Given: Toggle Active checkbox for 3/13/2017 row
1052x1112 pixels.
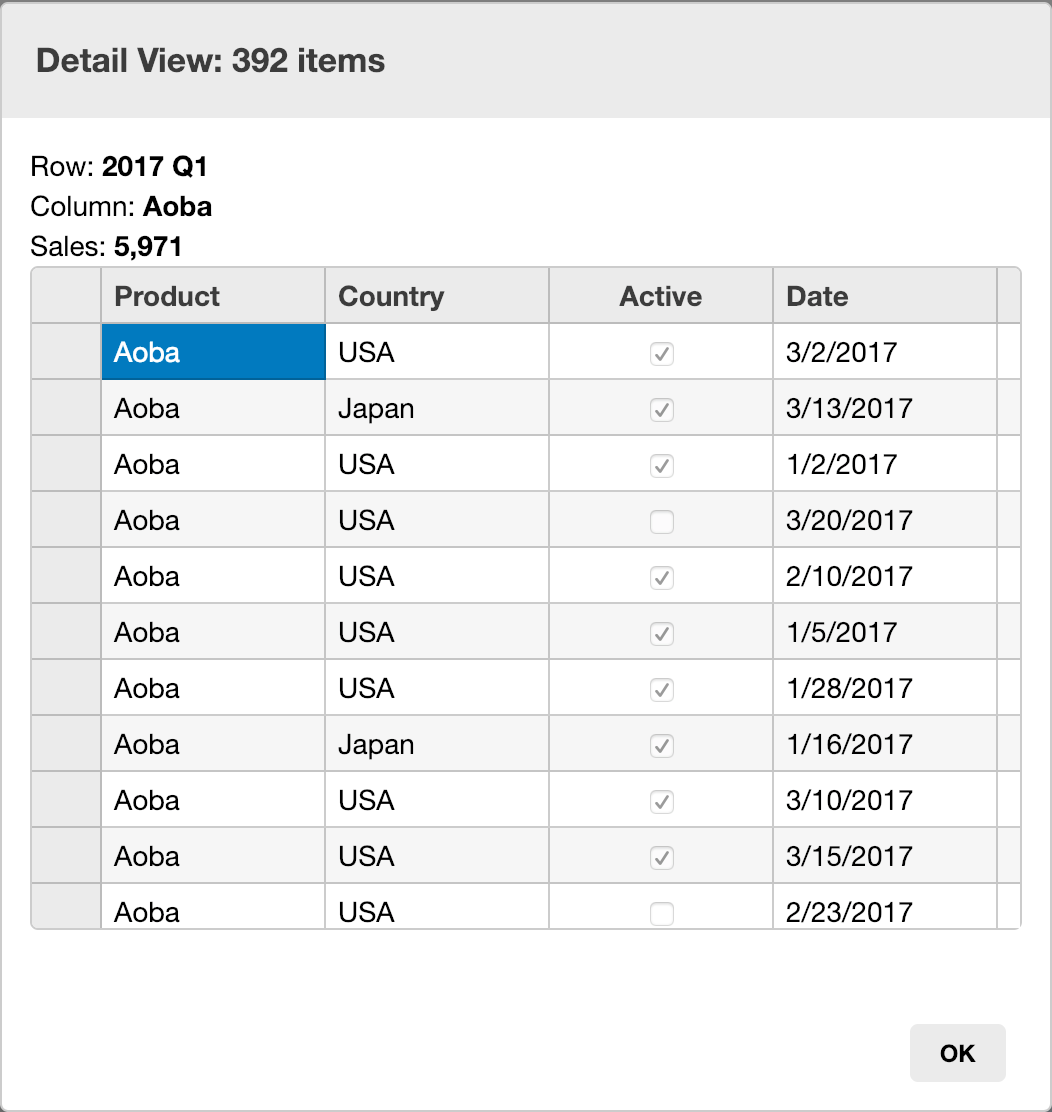Looking at the screenshot, I should point(661,409).
